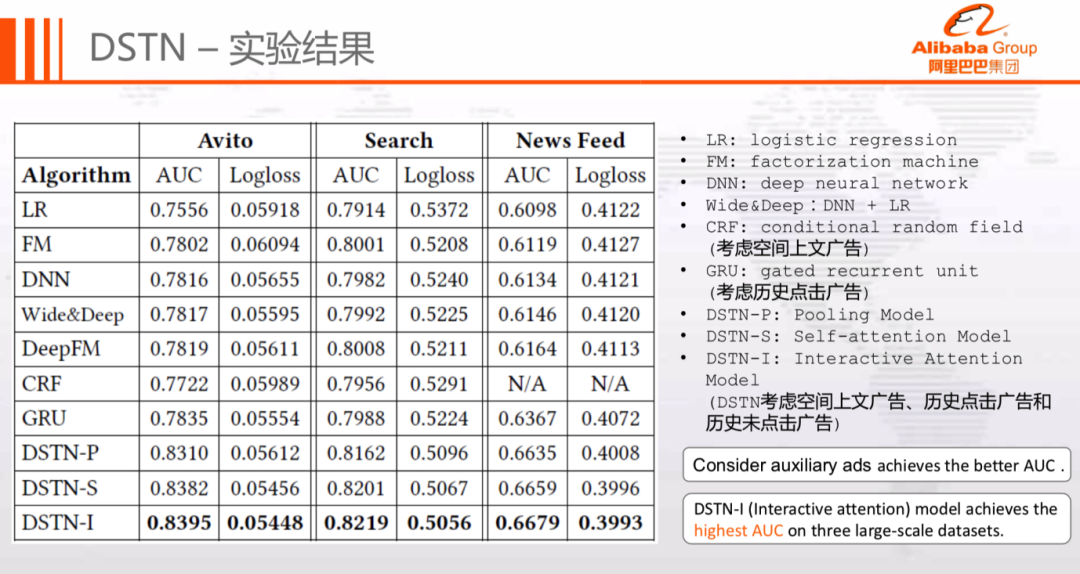Click the AUC header under Avito
The height and width of the screenshot is (574, 1080).
179,175
